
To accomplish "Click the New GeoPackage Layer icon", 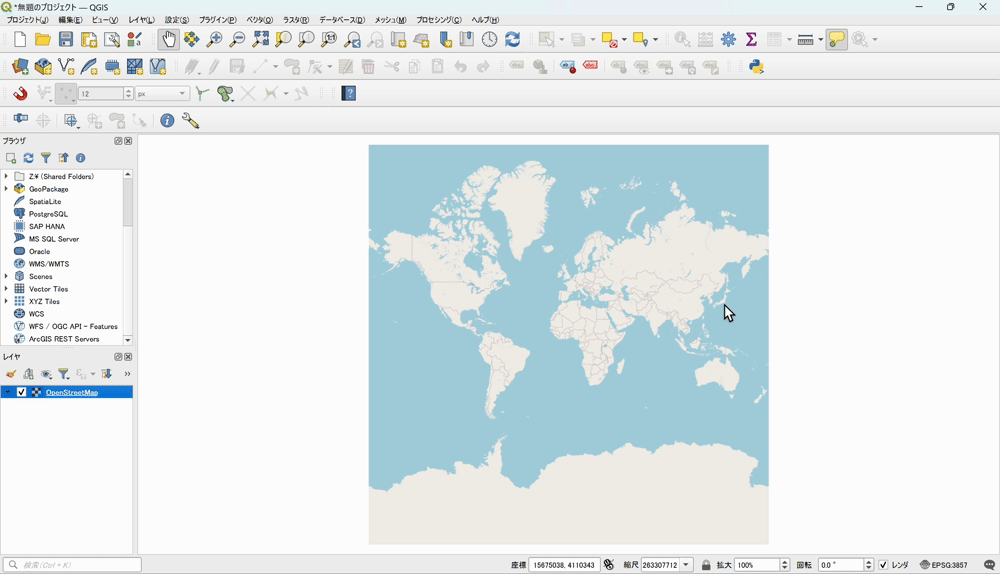I will pyautogui.click(x=43, y=66).
